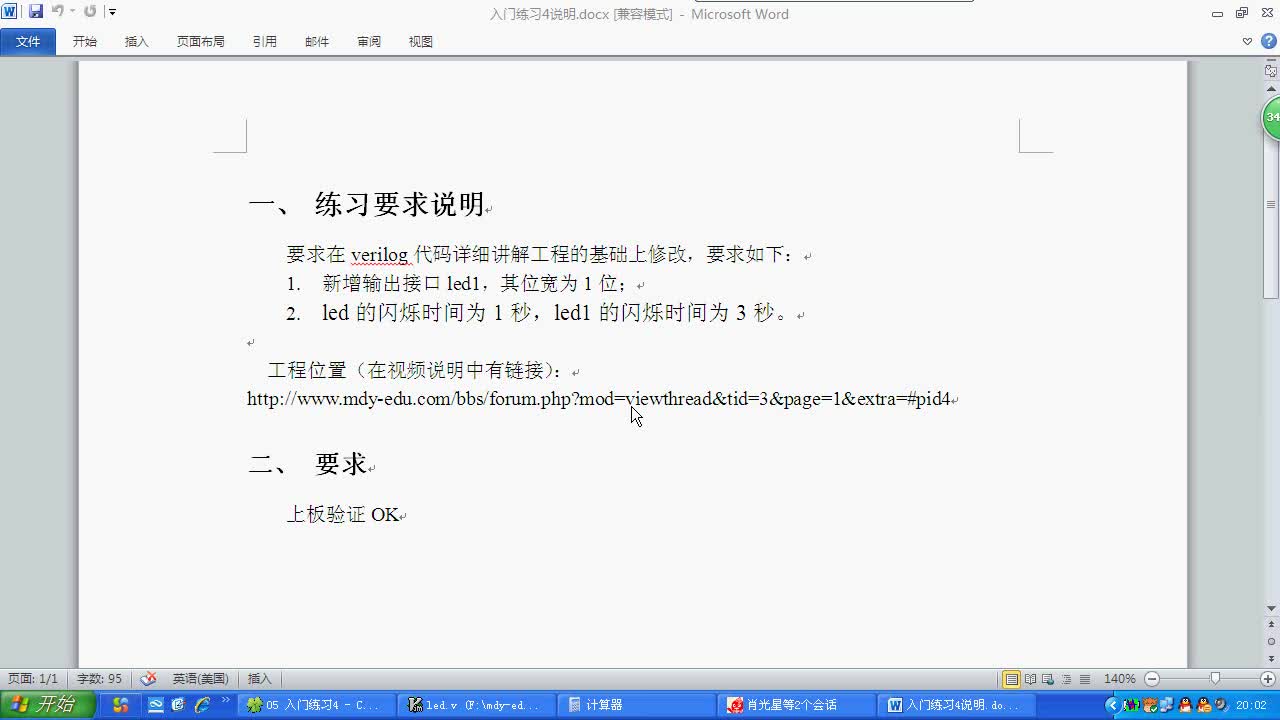1280x720 pixels.
Task: Click the text 工程位置（在视频说明中有链接）
Action: point(417,371)
